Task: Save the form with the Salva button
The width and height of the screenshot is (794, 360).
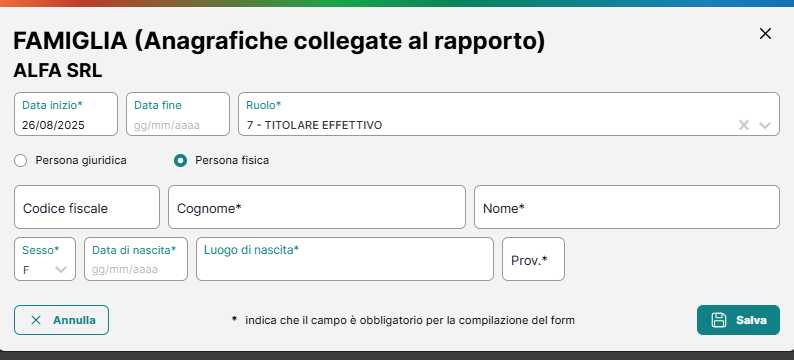Action: point(738,320)
